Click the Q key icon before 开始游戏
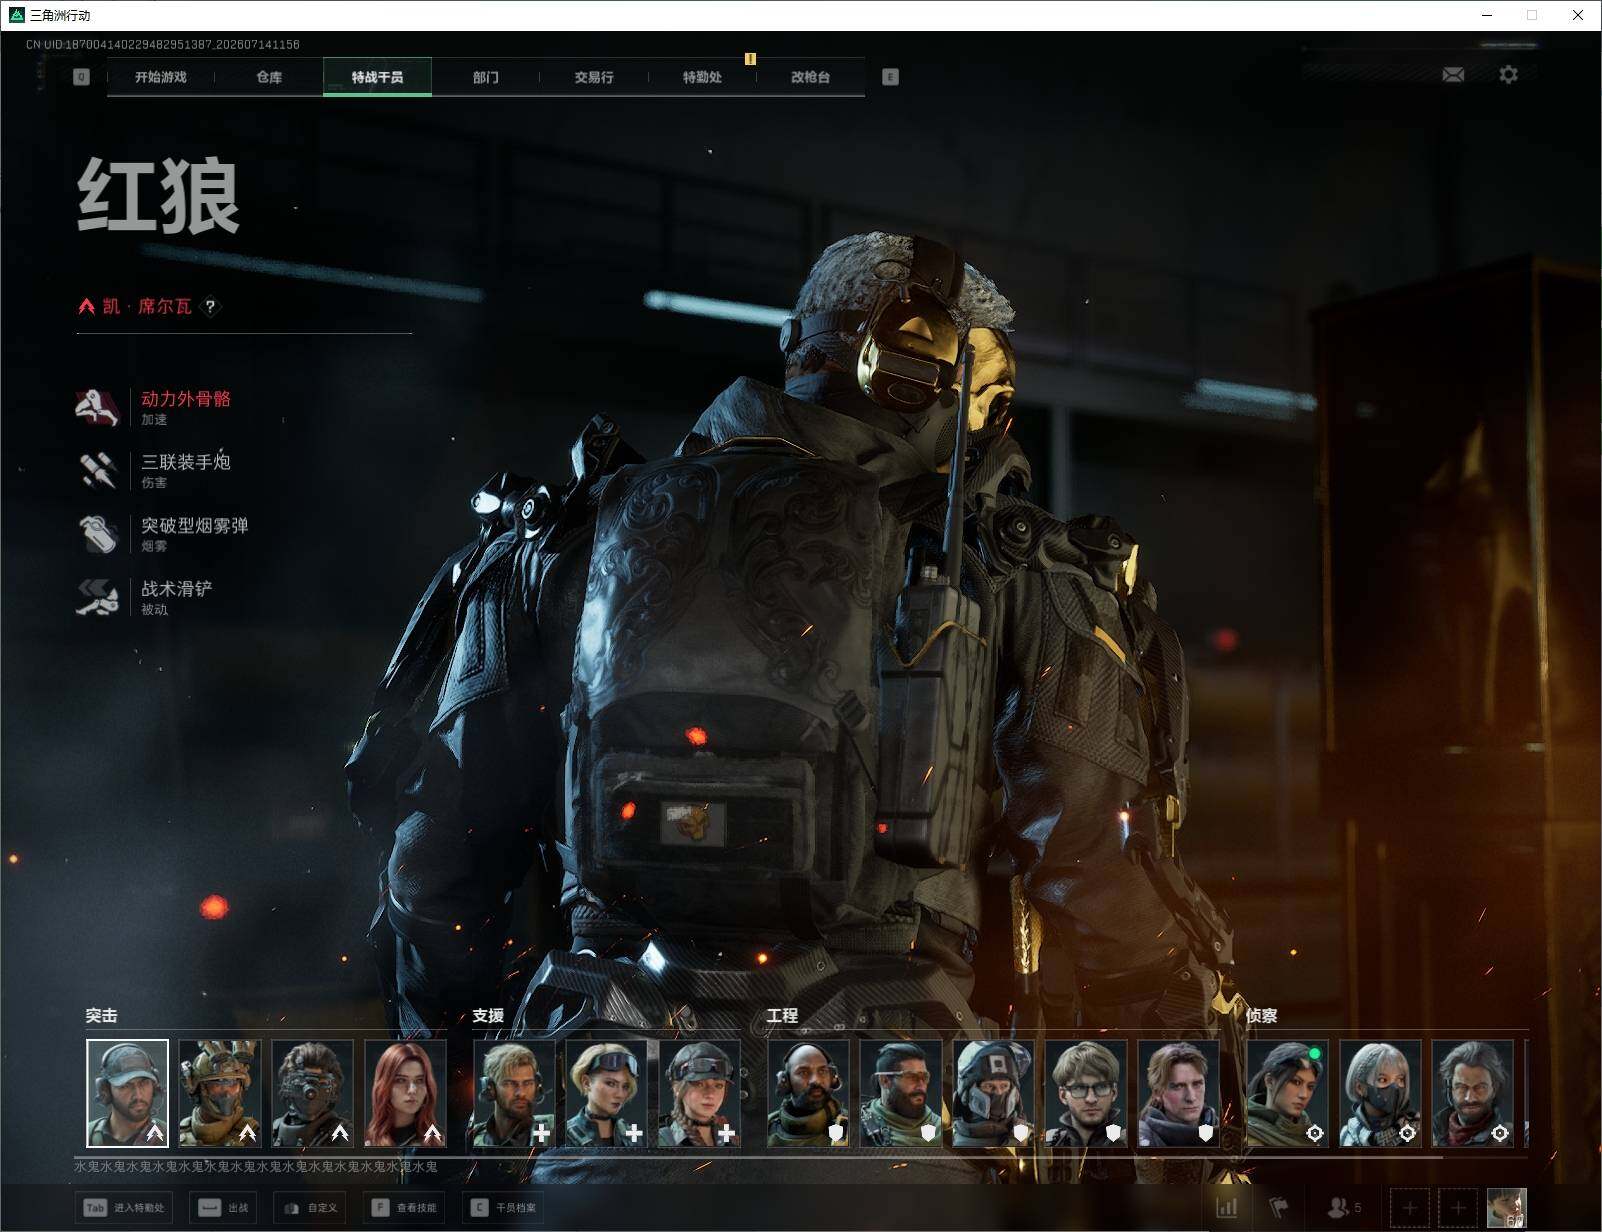The image size is (1602, 1232). [82, 77]
